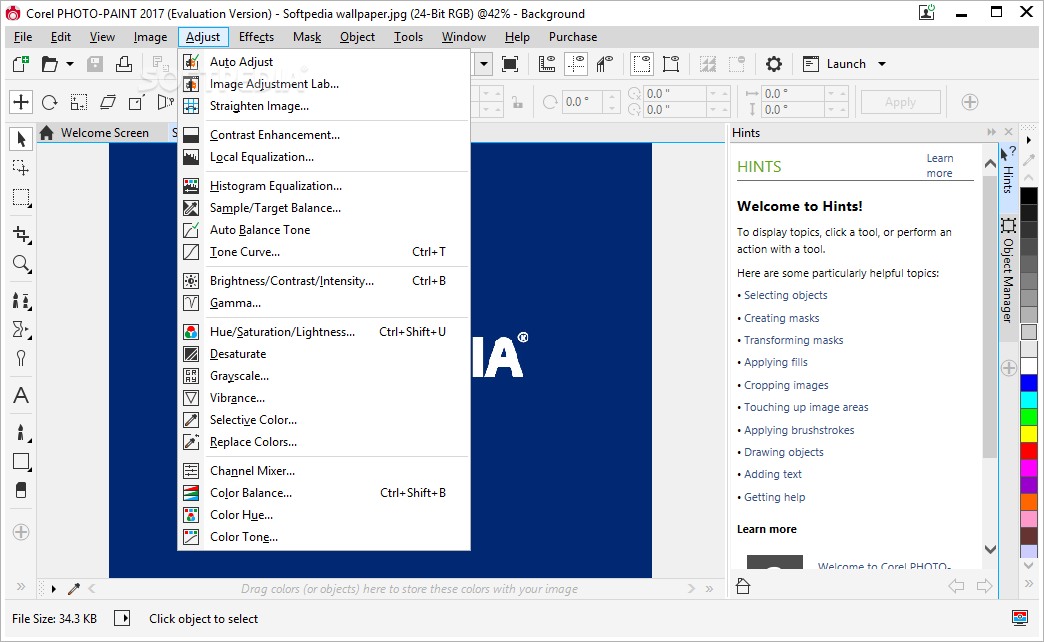The height and width of the screenshot is (642, 1044).
Task: Choose Tone Curve from Adjust menu
Action: click(322, 252)
